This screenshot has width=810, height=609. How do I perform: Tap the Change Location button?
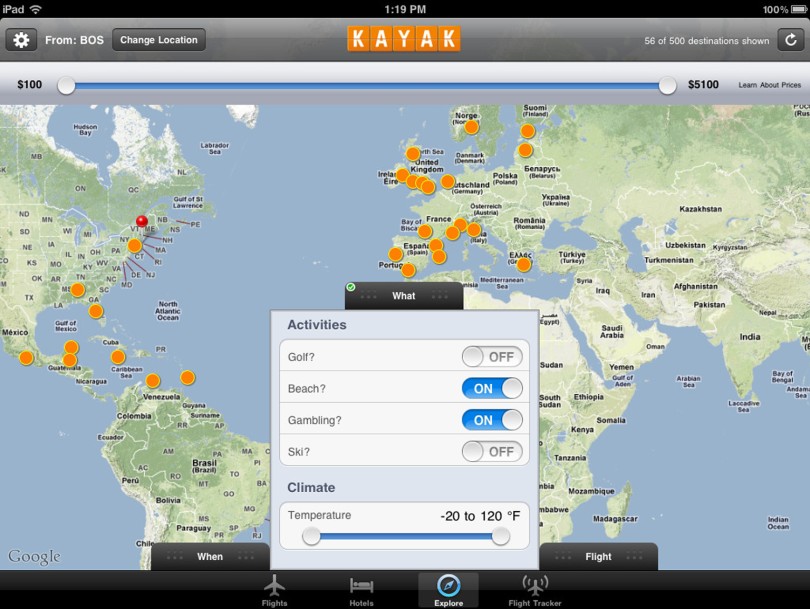click(159, 40)
